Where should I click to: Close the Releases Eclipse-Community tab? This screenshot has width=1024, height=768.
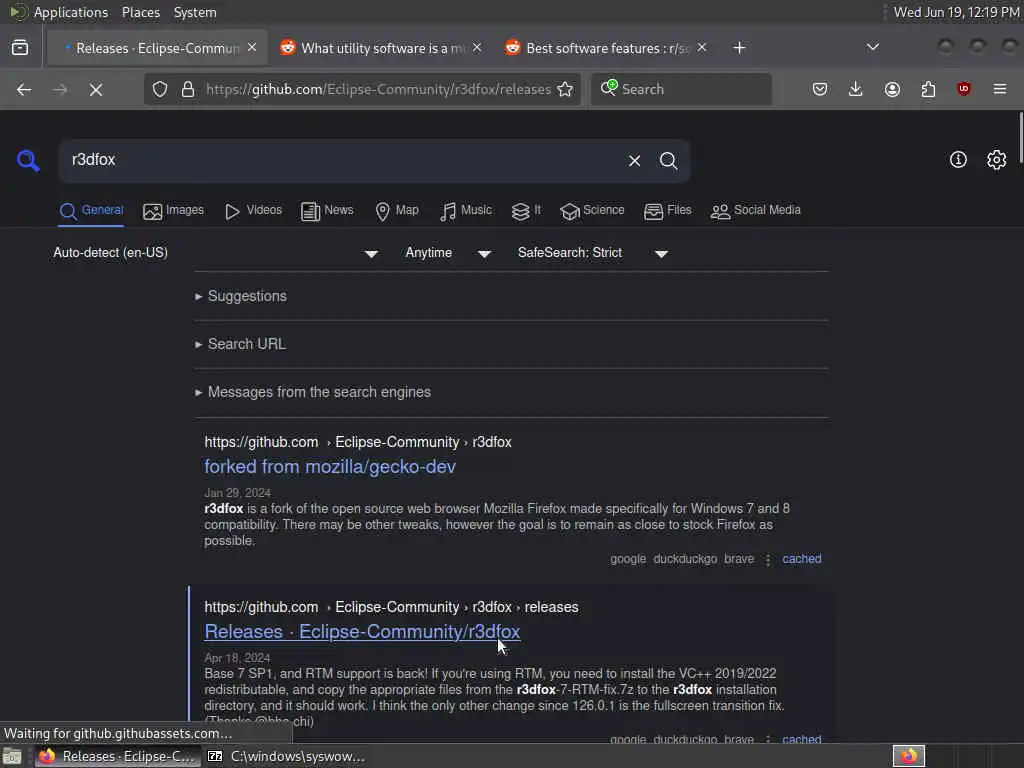coord(252,48)
